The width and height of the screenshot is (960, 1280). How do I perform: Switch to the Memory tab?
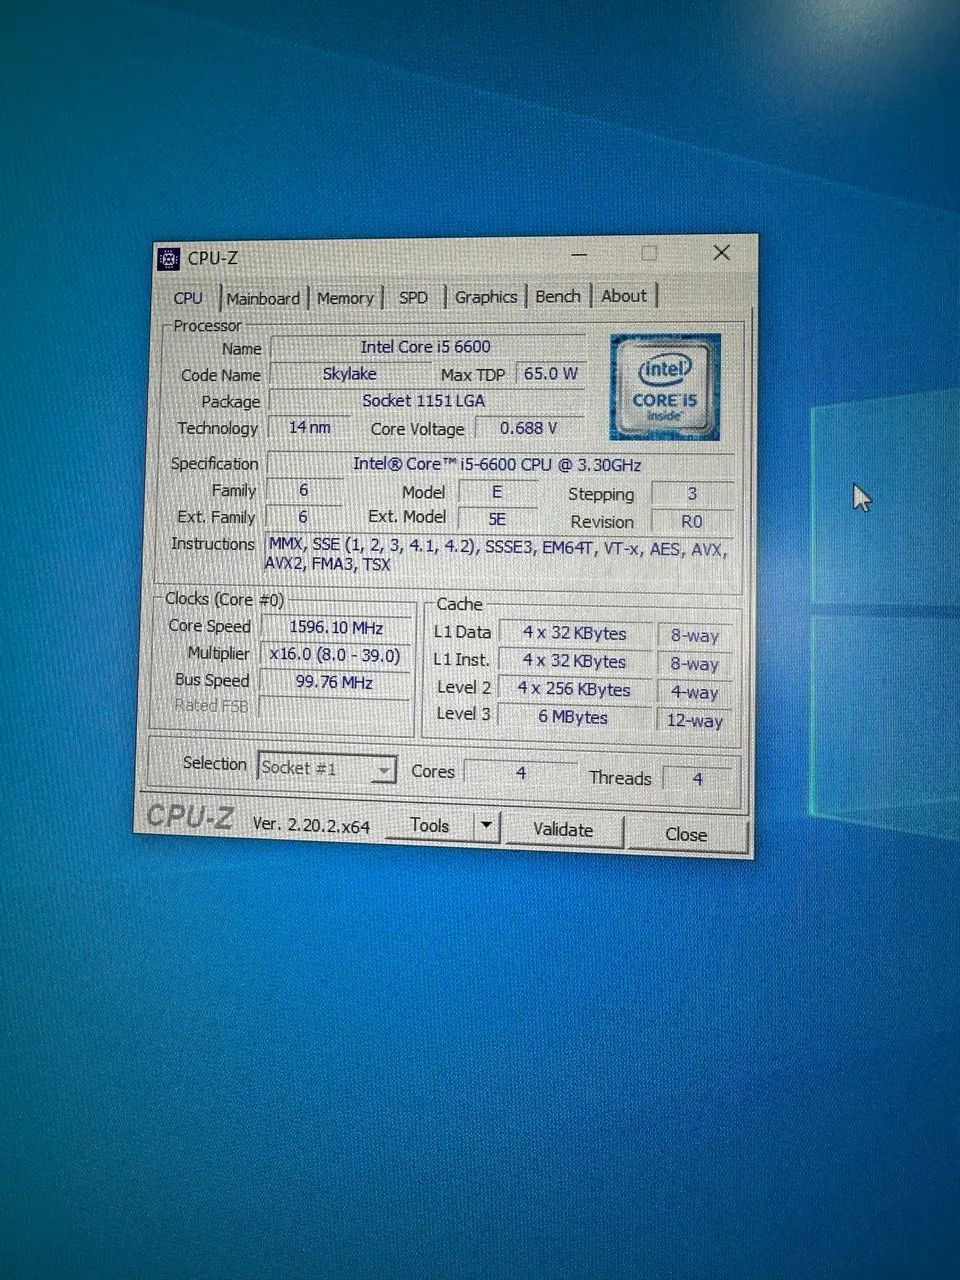345,298
